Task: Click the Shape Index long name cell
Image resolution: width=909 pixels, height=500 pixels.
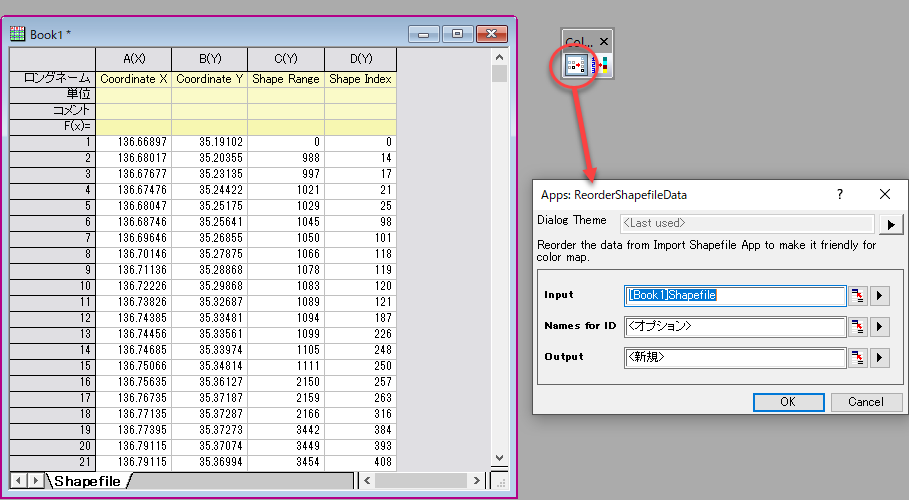Action: (x=361, y=79)
